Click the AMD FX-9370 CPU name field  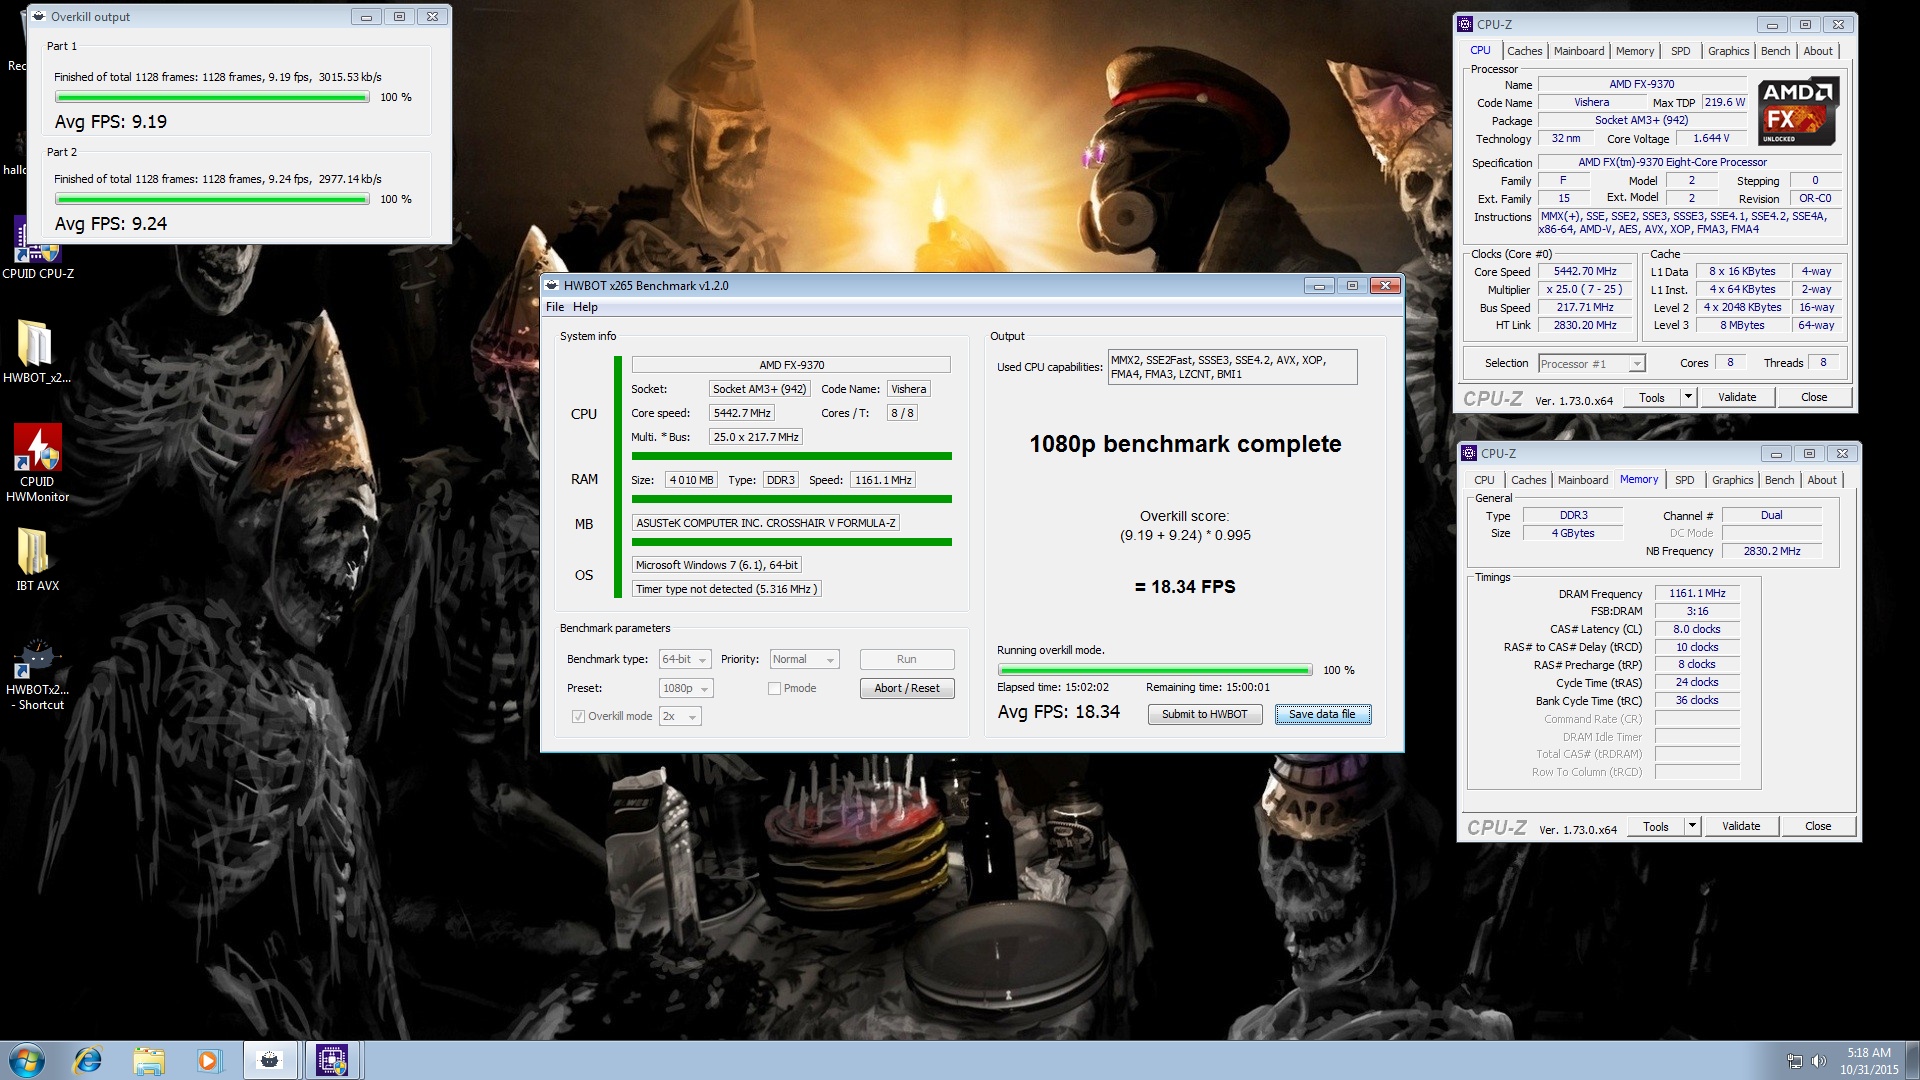[791, 366]
